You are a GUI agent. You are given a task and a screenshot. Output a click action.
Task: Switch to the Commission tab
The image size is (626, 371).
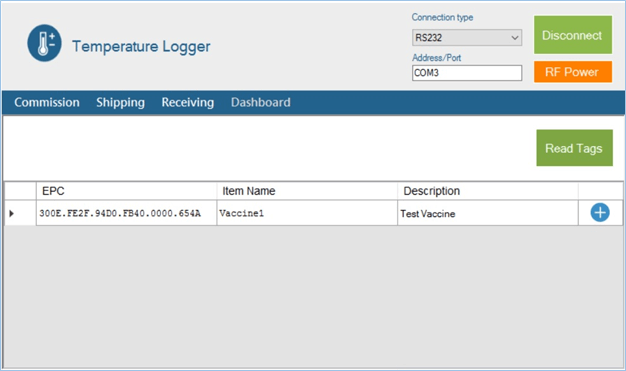point(47,103)
